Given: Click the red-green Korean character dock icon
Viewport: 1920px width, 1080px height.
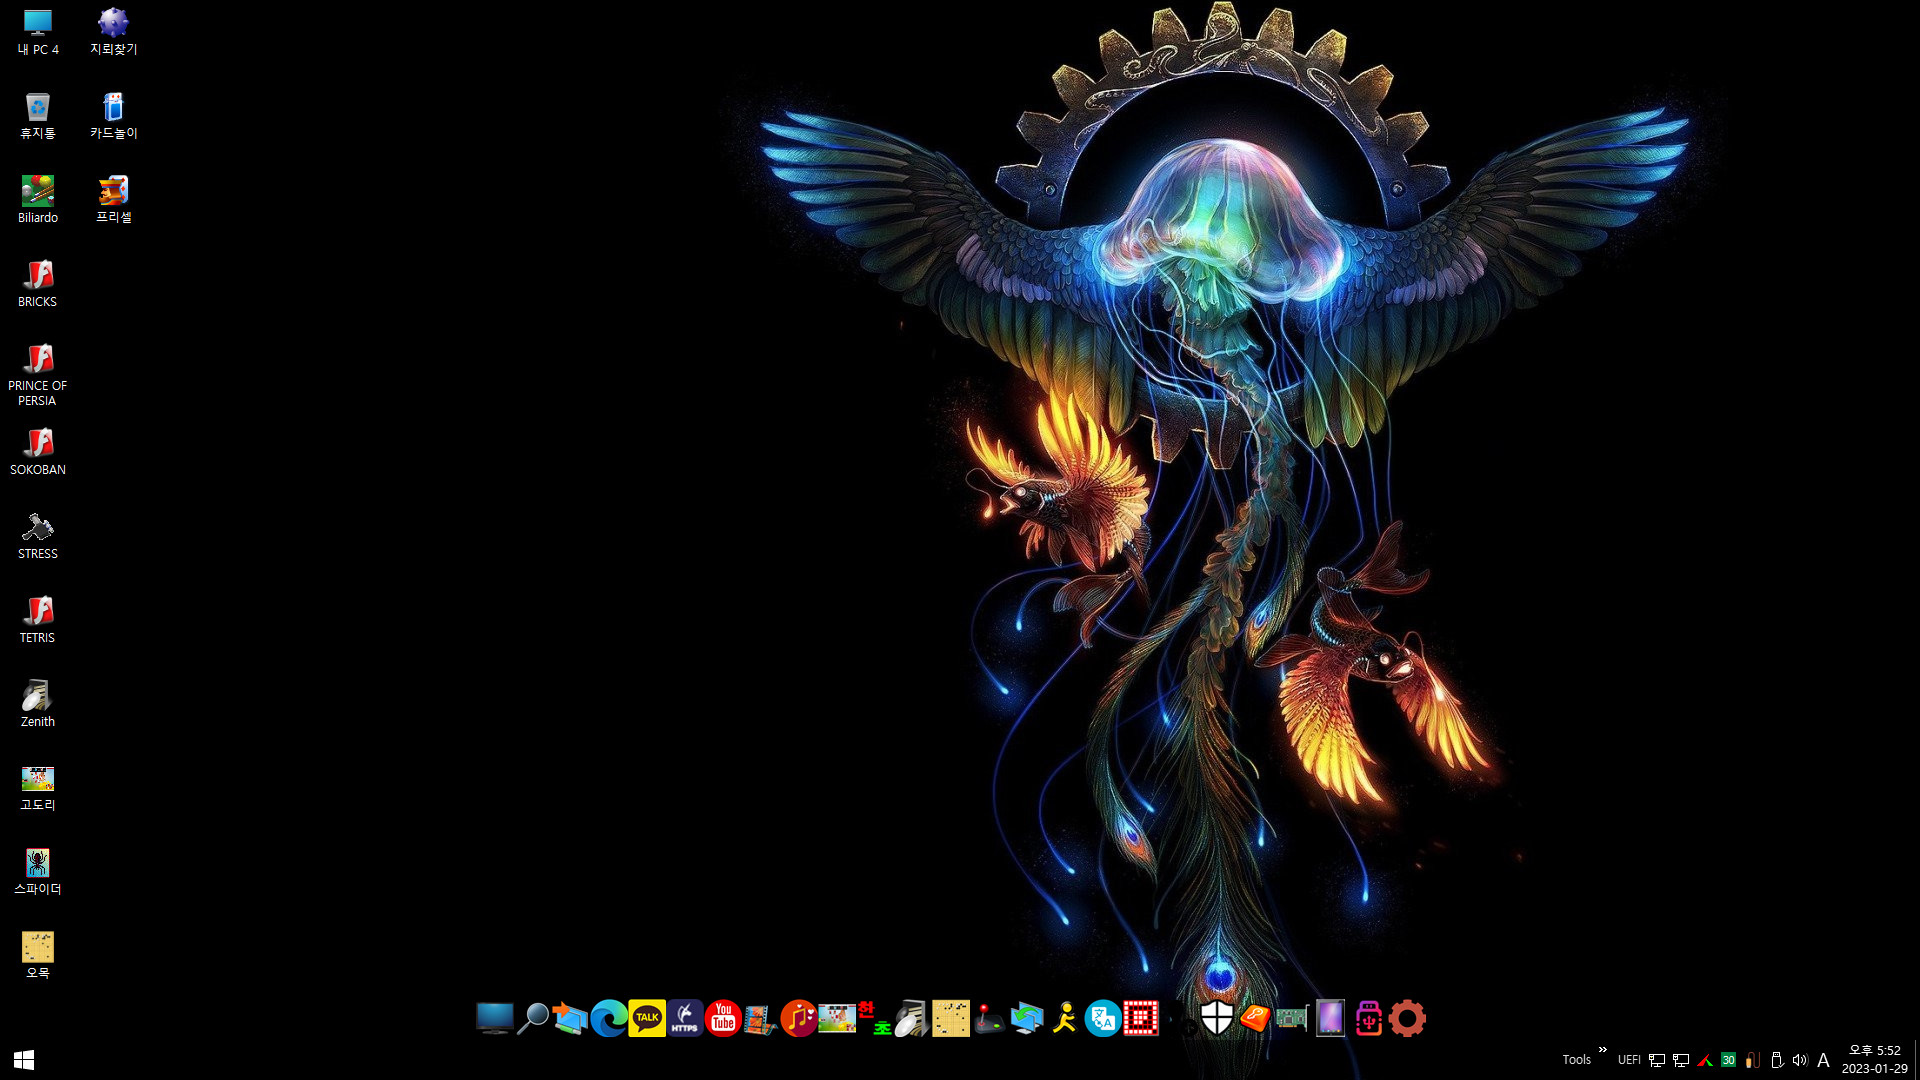Looking at the screenshot, I should tap(874, 1018).
